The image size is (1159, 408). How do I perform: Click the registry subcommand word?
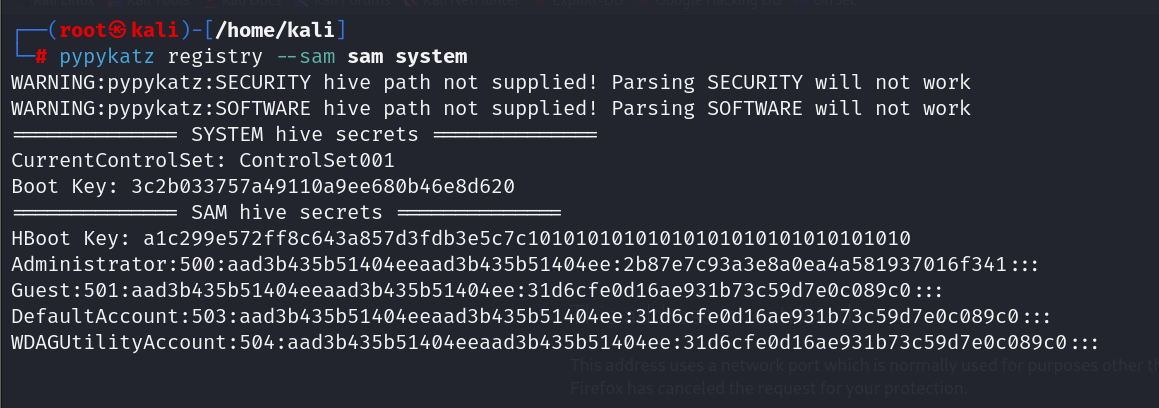tap(215, 57)
